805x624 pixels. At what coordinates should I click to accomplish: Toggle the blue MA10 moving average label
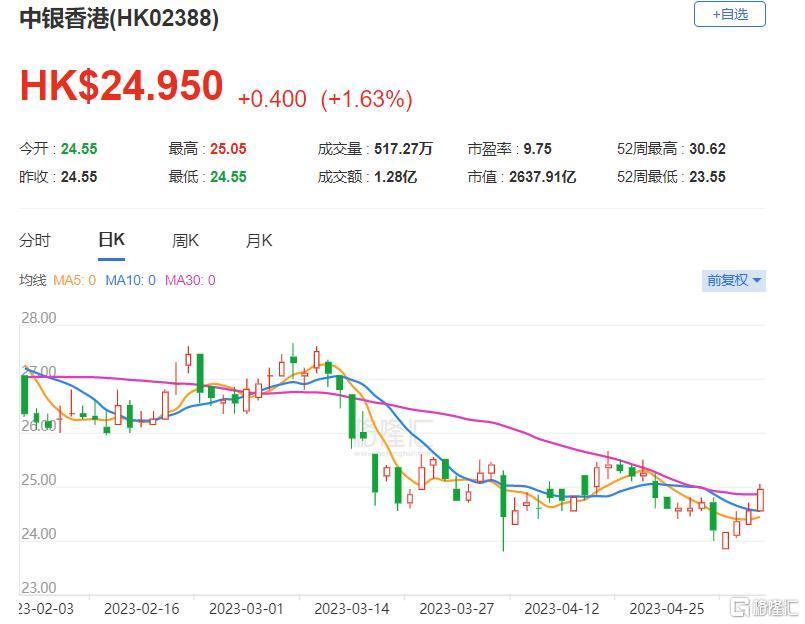click(x=130, y=280)
